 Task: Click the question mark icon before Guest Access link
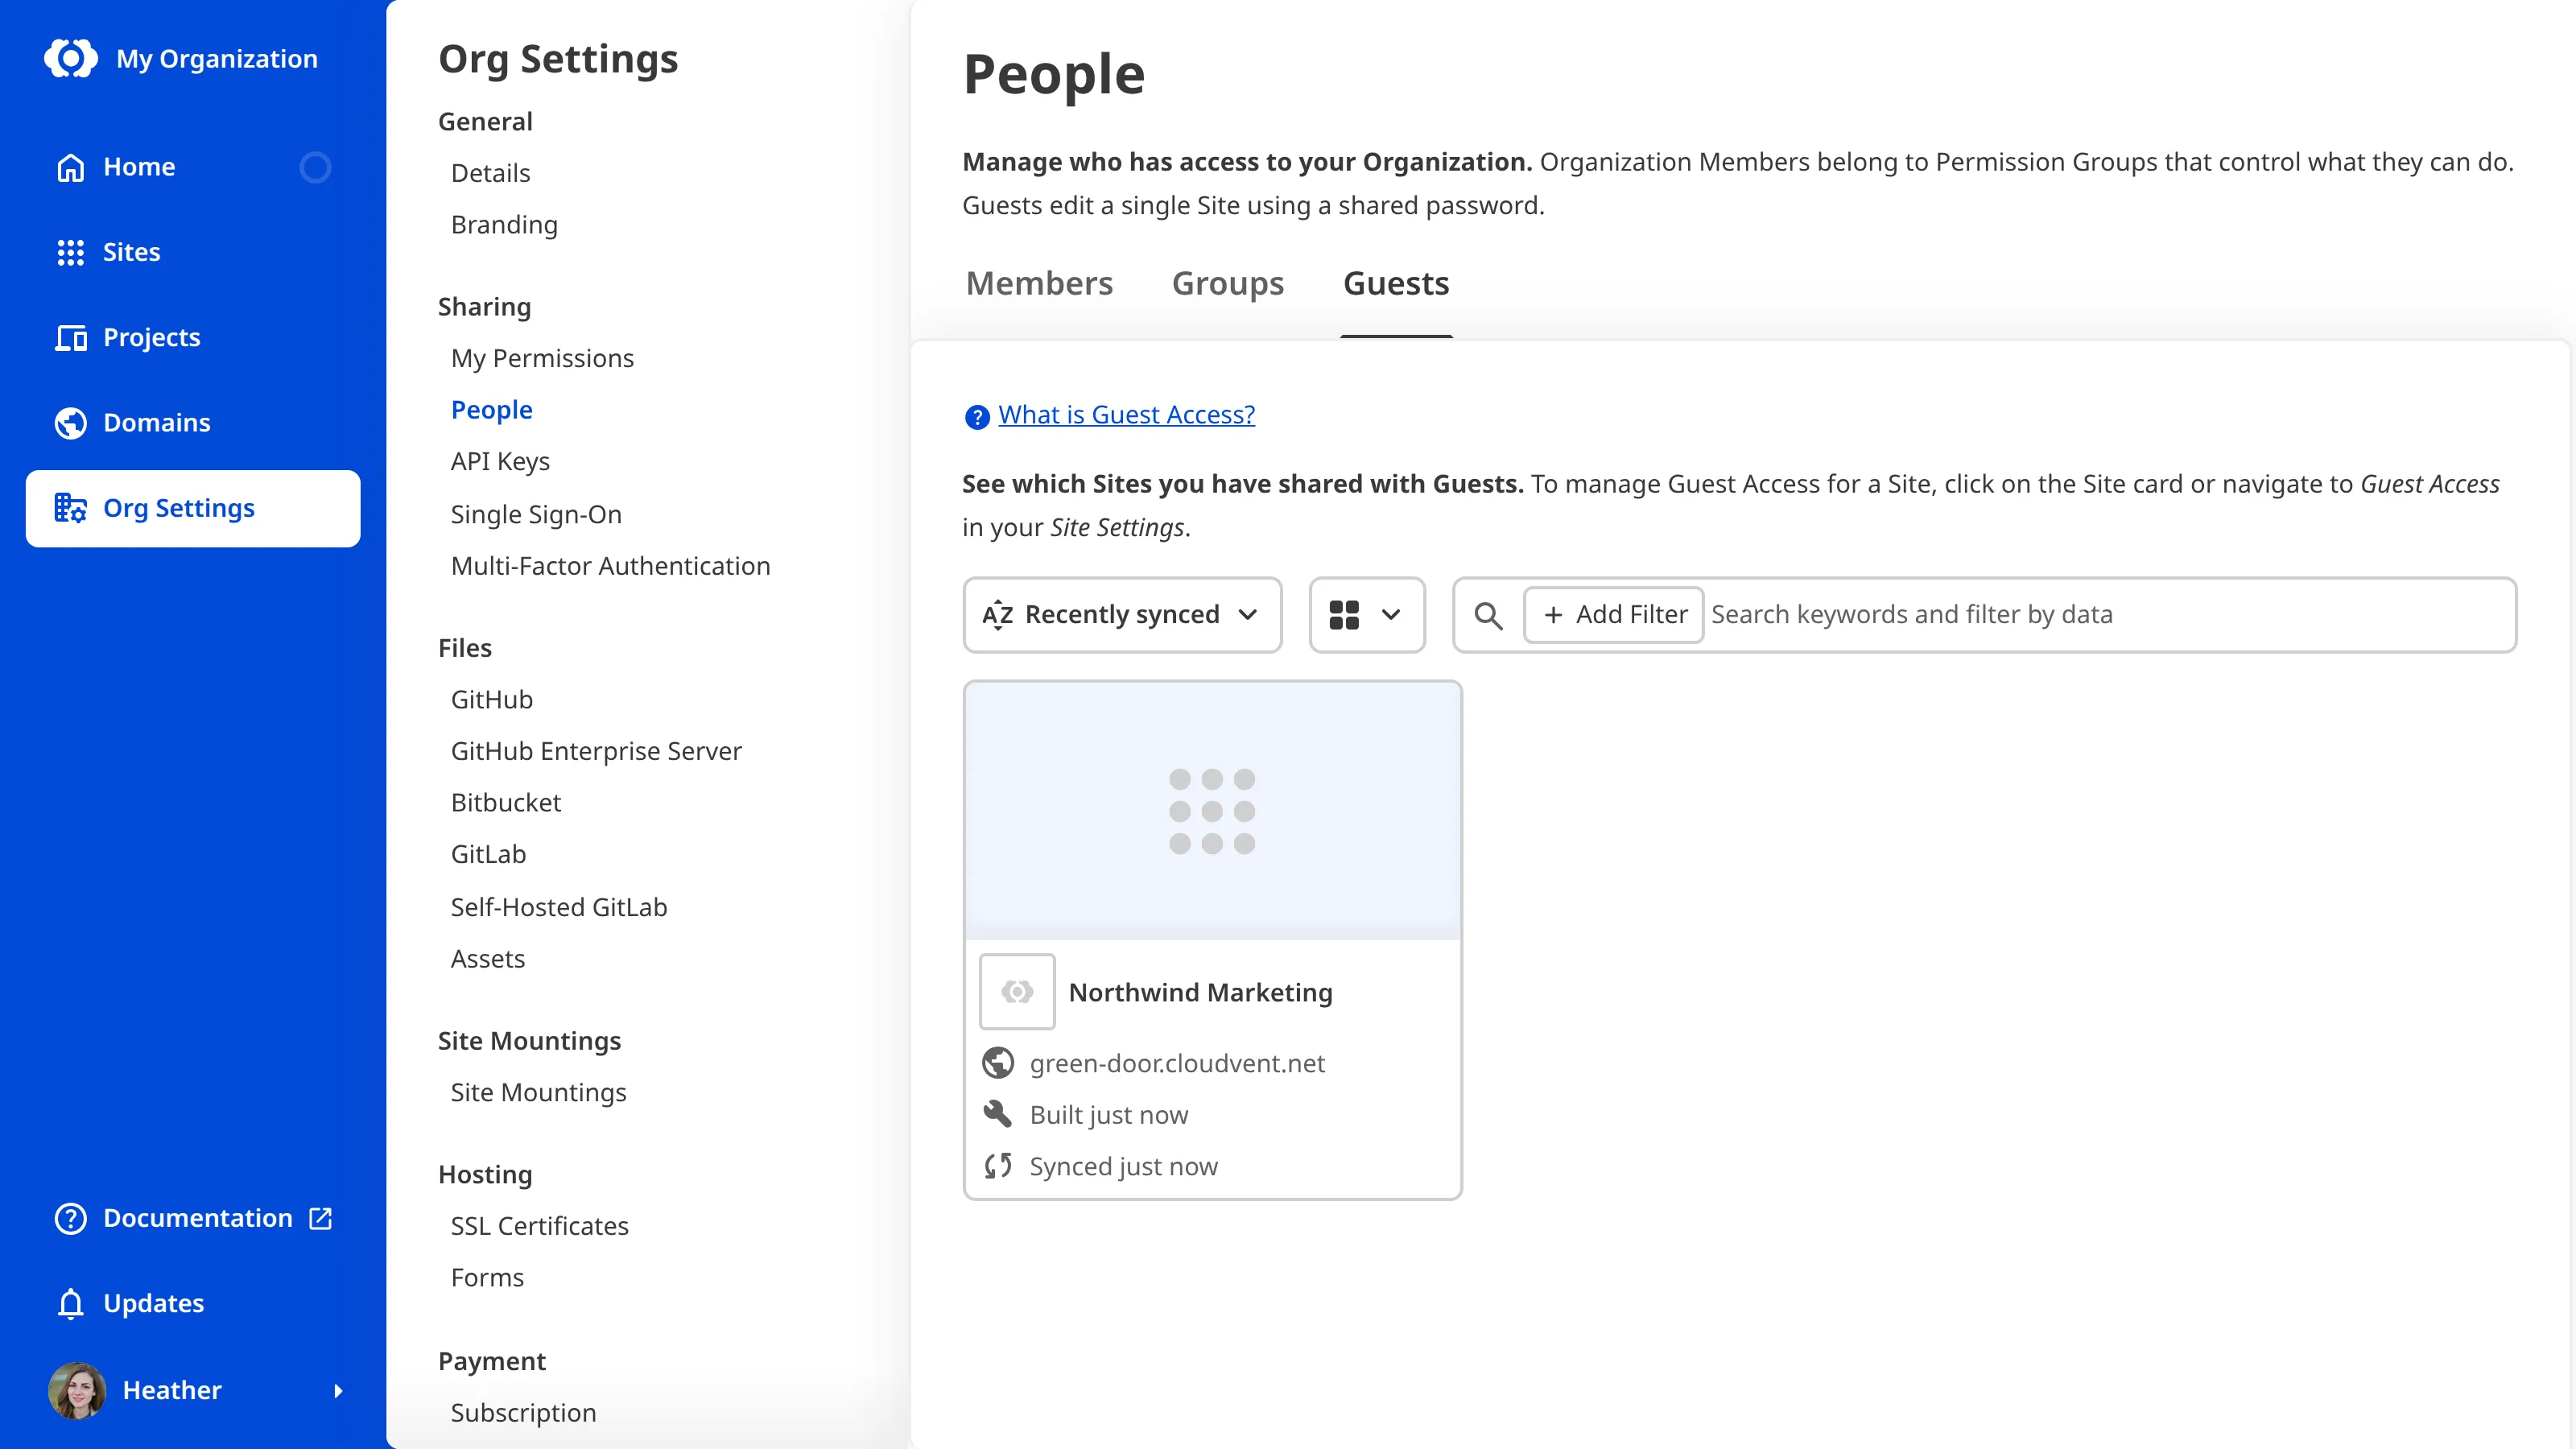tap(976, 416)
